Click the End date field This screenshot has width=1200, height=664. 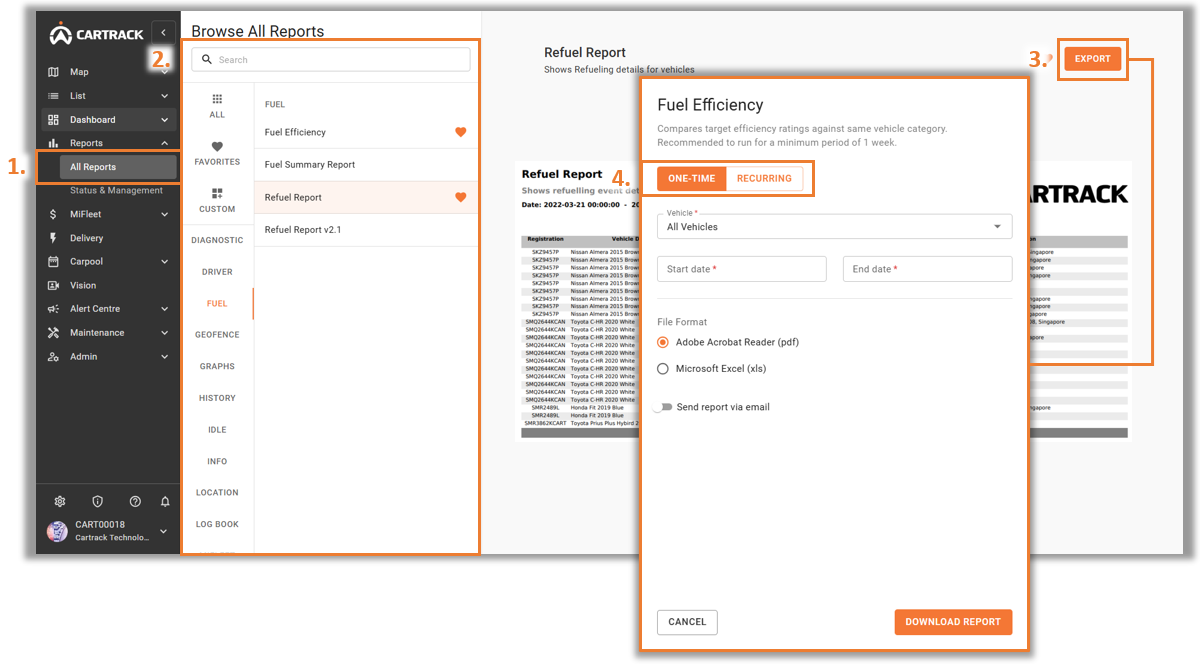click(x=927, y=269)
